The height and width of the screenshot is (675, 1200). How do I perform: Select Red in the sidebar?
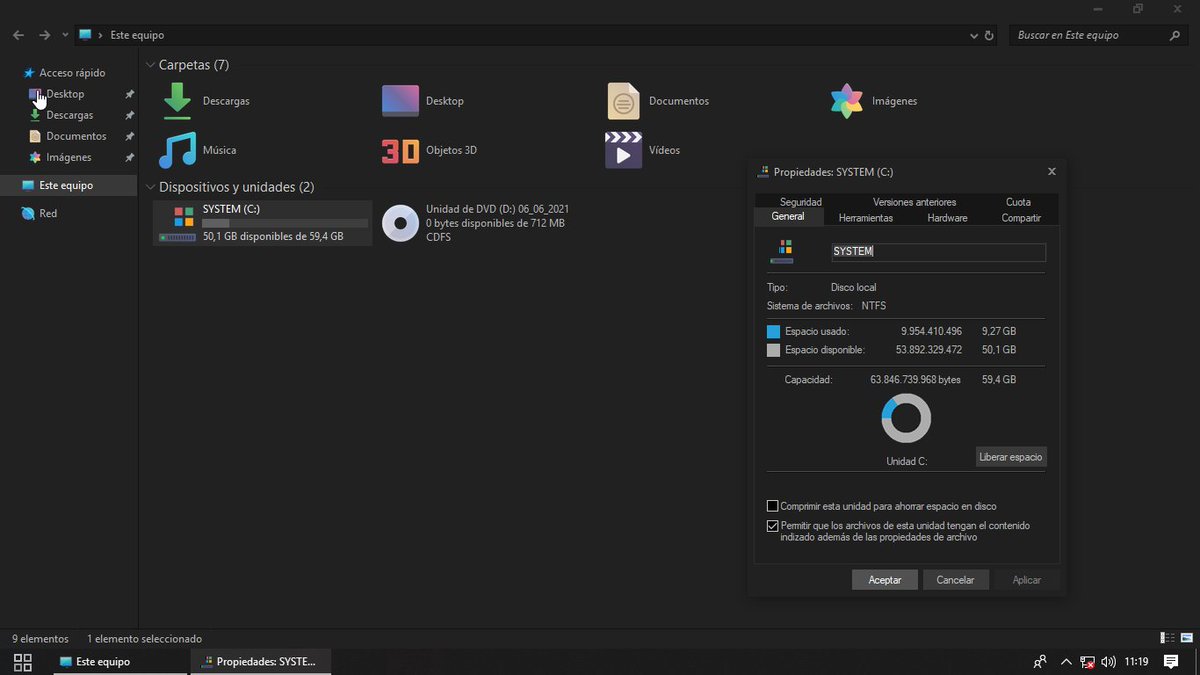(48, 213)
